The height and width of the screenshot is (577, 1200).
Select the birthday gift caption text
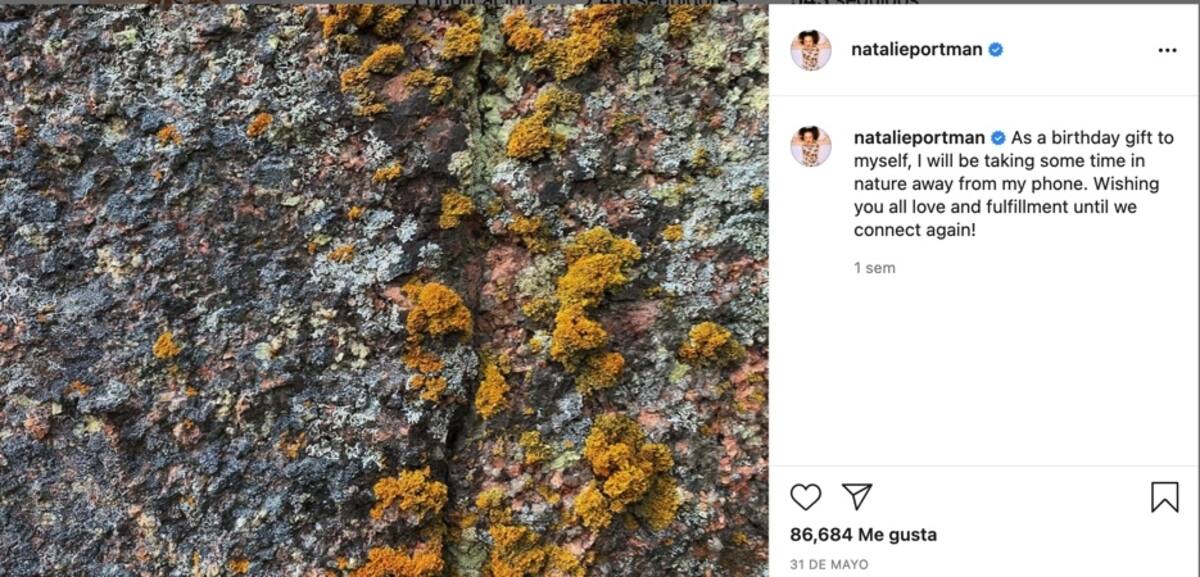[1000, 184]
